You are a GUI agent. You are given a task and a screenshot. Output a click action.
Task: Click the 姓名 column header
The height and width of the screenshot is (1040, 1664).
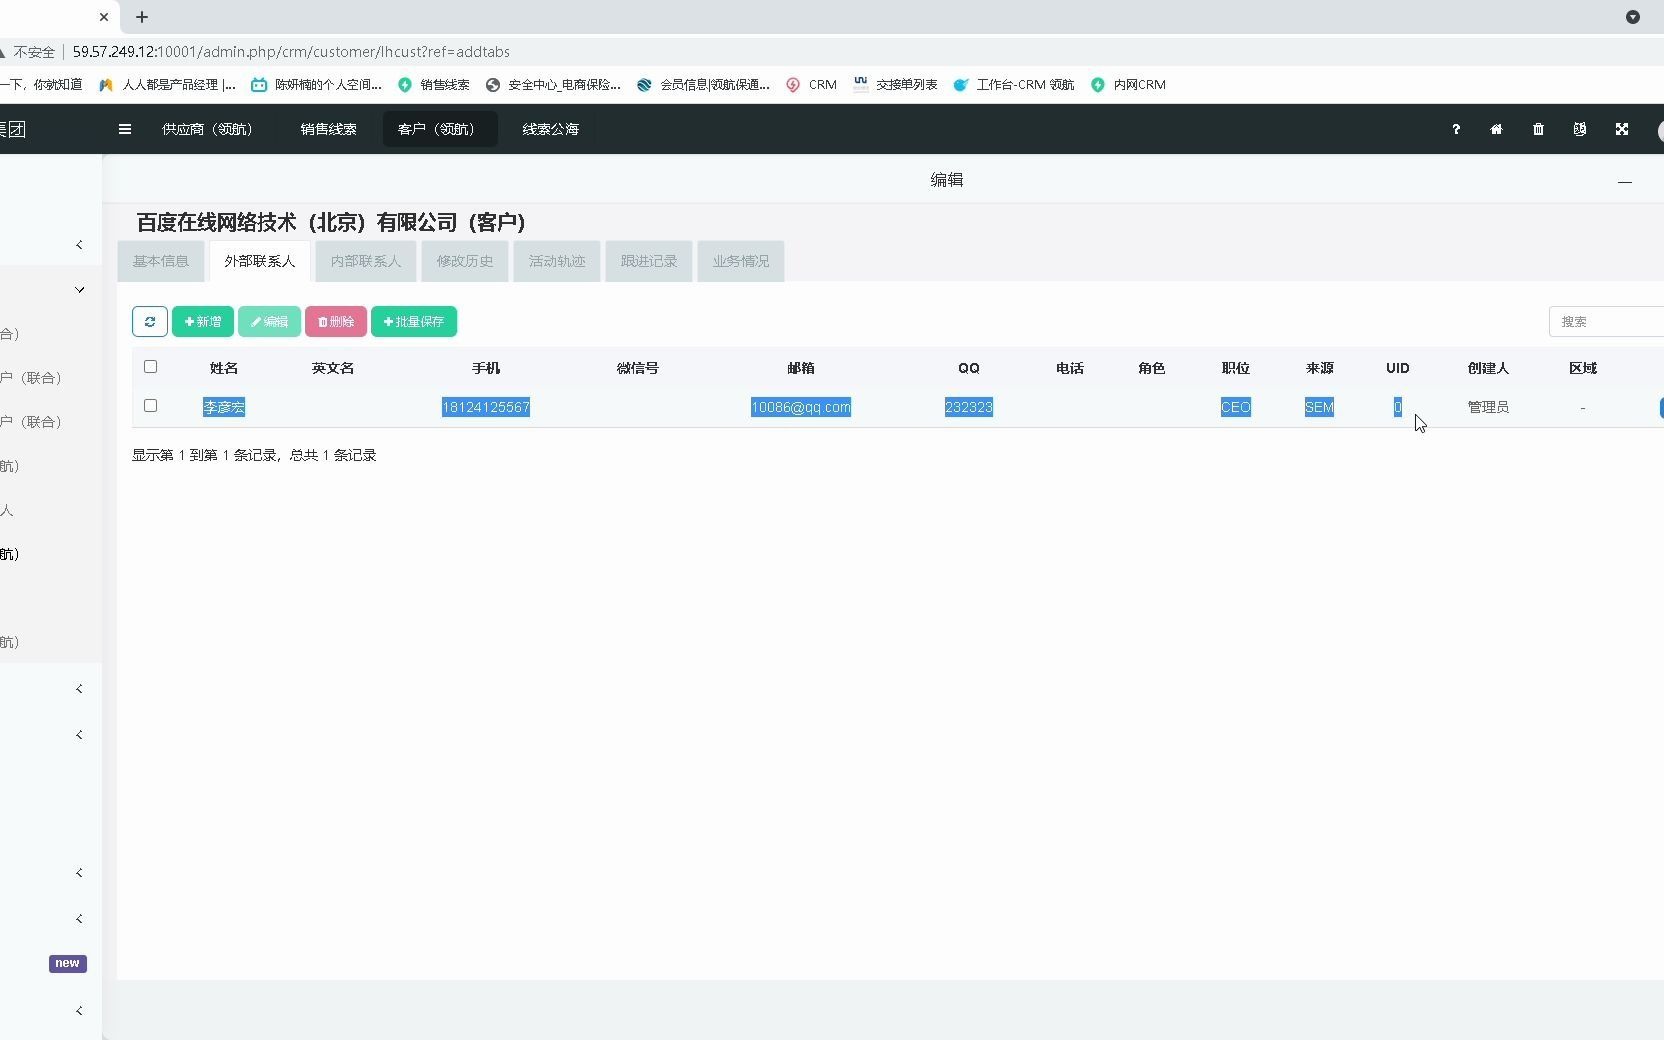[224, 368]
